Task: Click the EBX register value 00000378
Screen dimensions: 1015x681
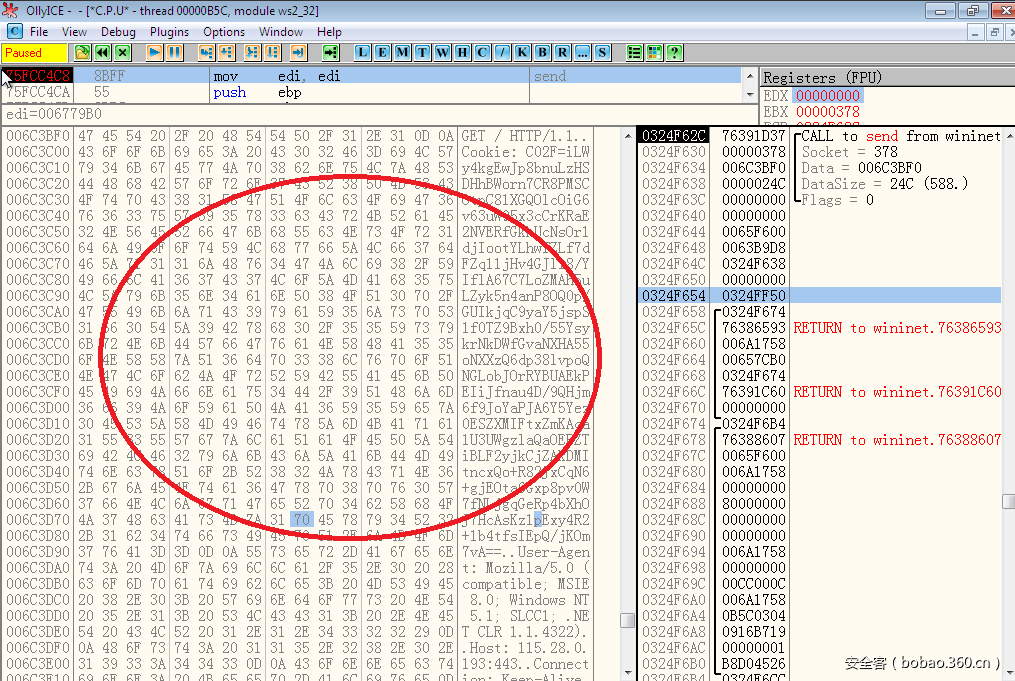Action: pyautogui.click(x=827, y=111)
